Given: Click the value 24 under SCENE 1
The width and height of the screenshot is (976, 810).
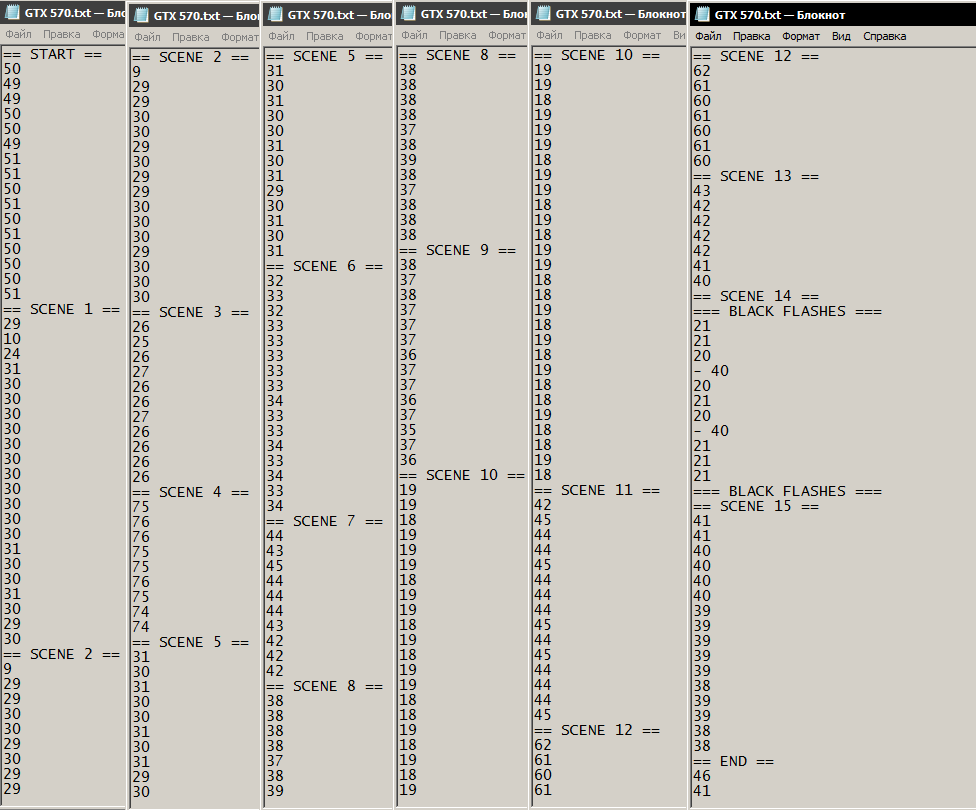Looking at the screenshot, I should click(x=12, y=354).
